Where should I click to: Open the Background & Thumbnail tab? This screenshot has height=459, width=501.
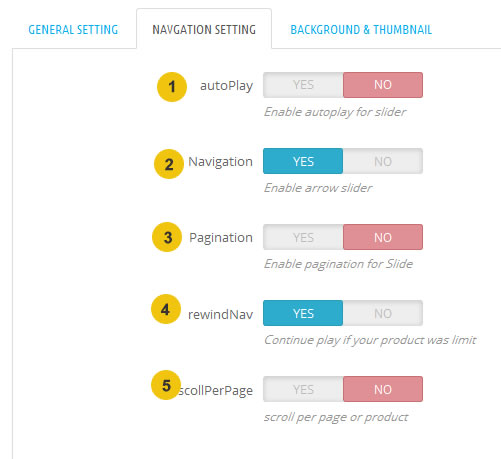pyautogui.click(x=361, y=30)
